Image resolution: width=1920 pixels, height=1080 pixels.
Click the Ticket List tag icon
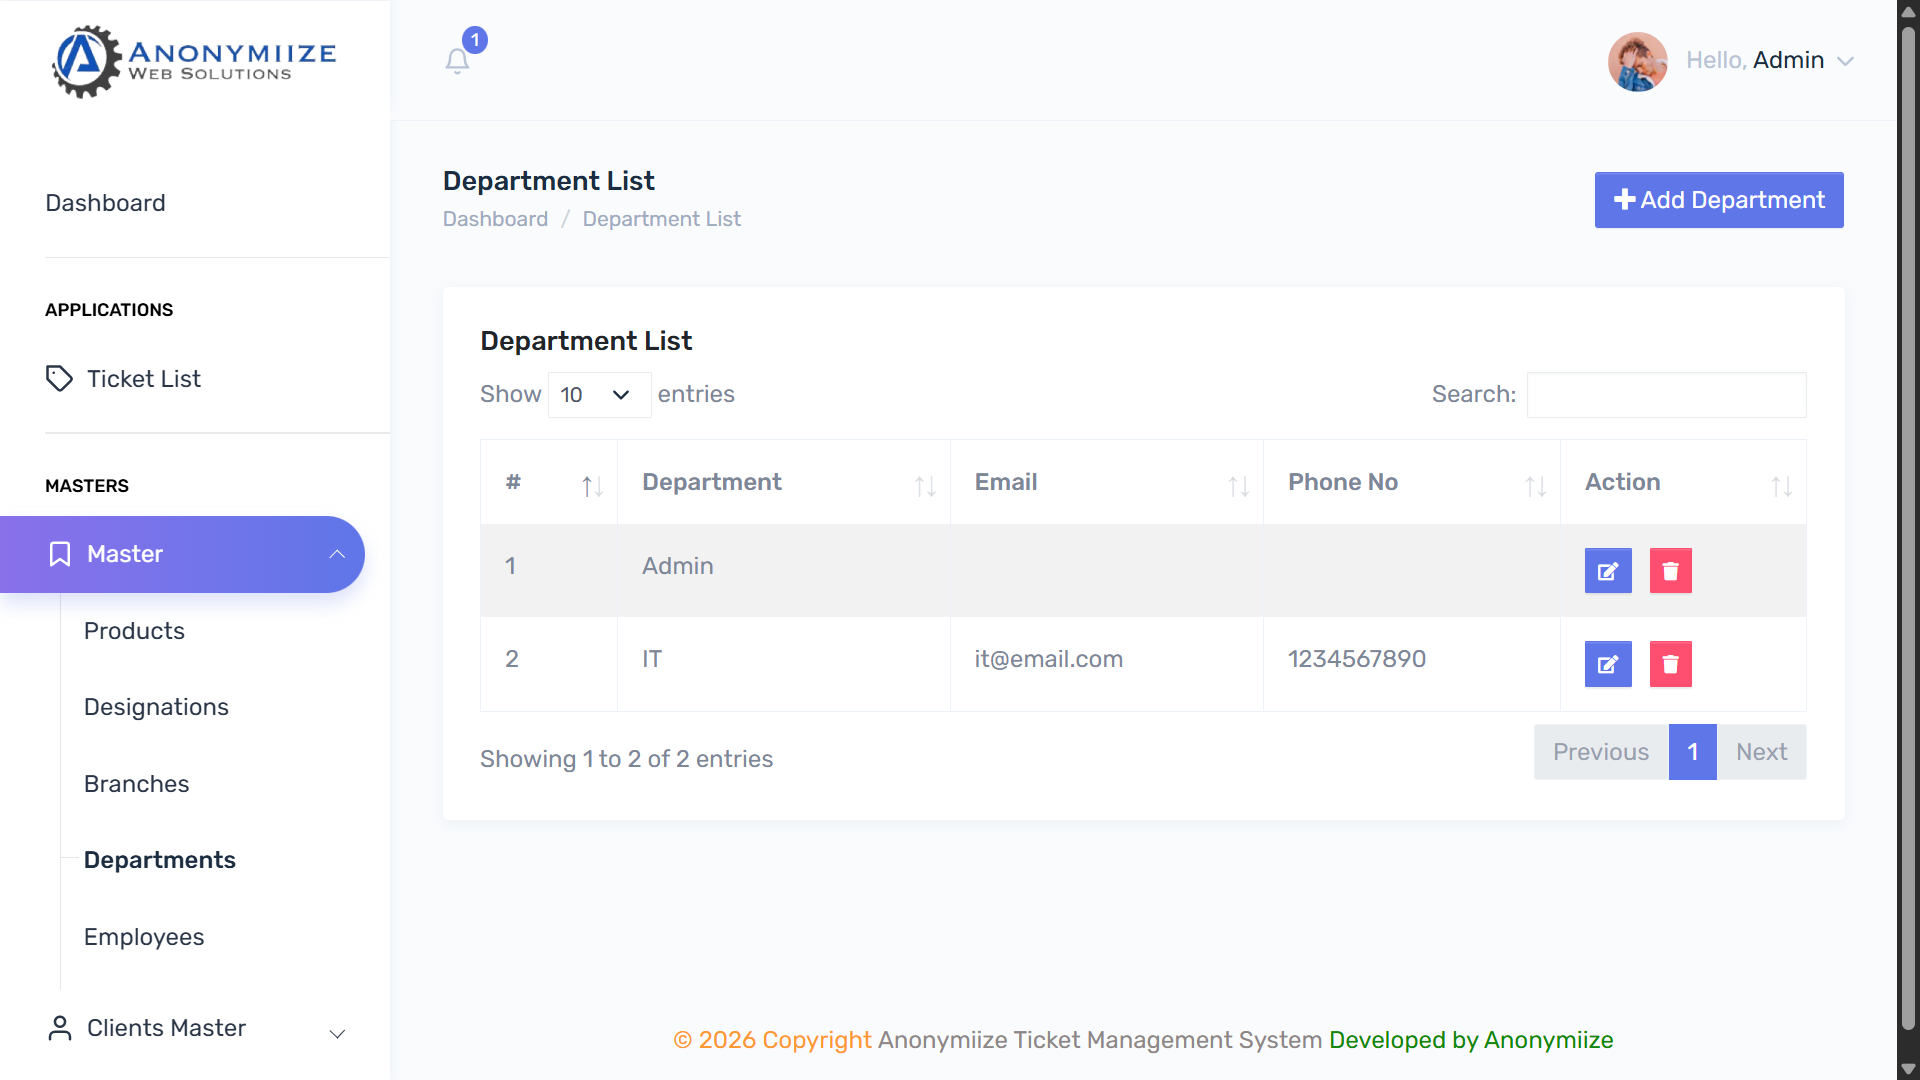(x=59, y=379)
